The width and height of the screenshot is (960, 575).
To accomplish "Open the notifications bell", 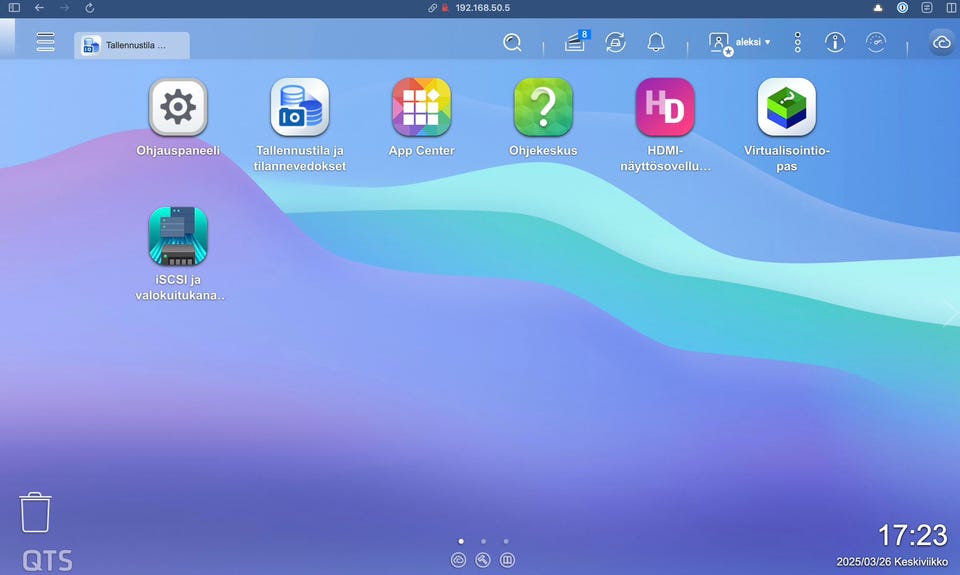I will point(656,43).
